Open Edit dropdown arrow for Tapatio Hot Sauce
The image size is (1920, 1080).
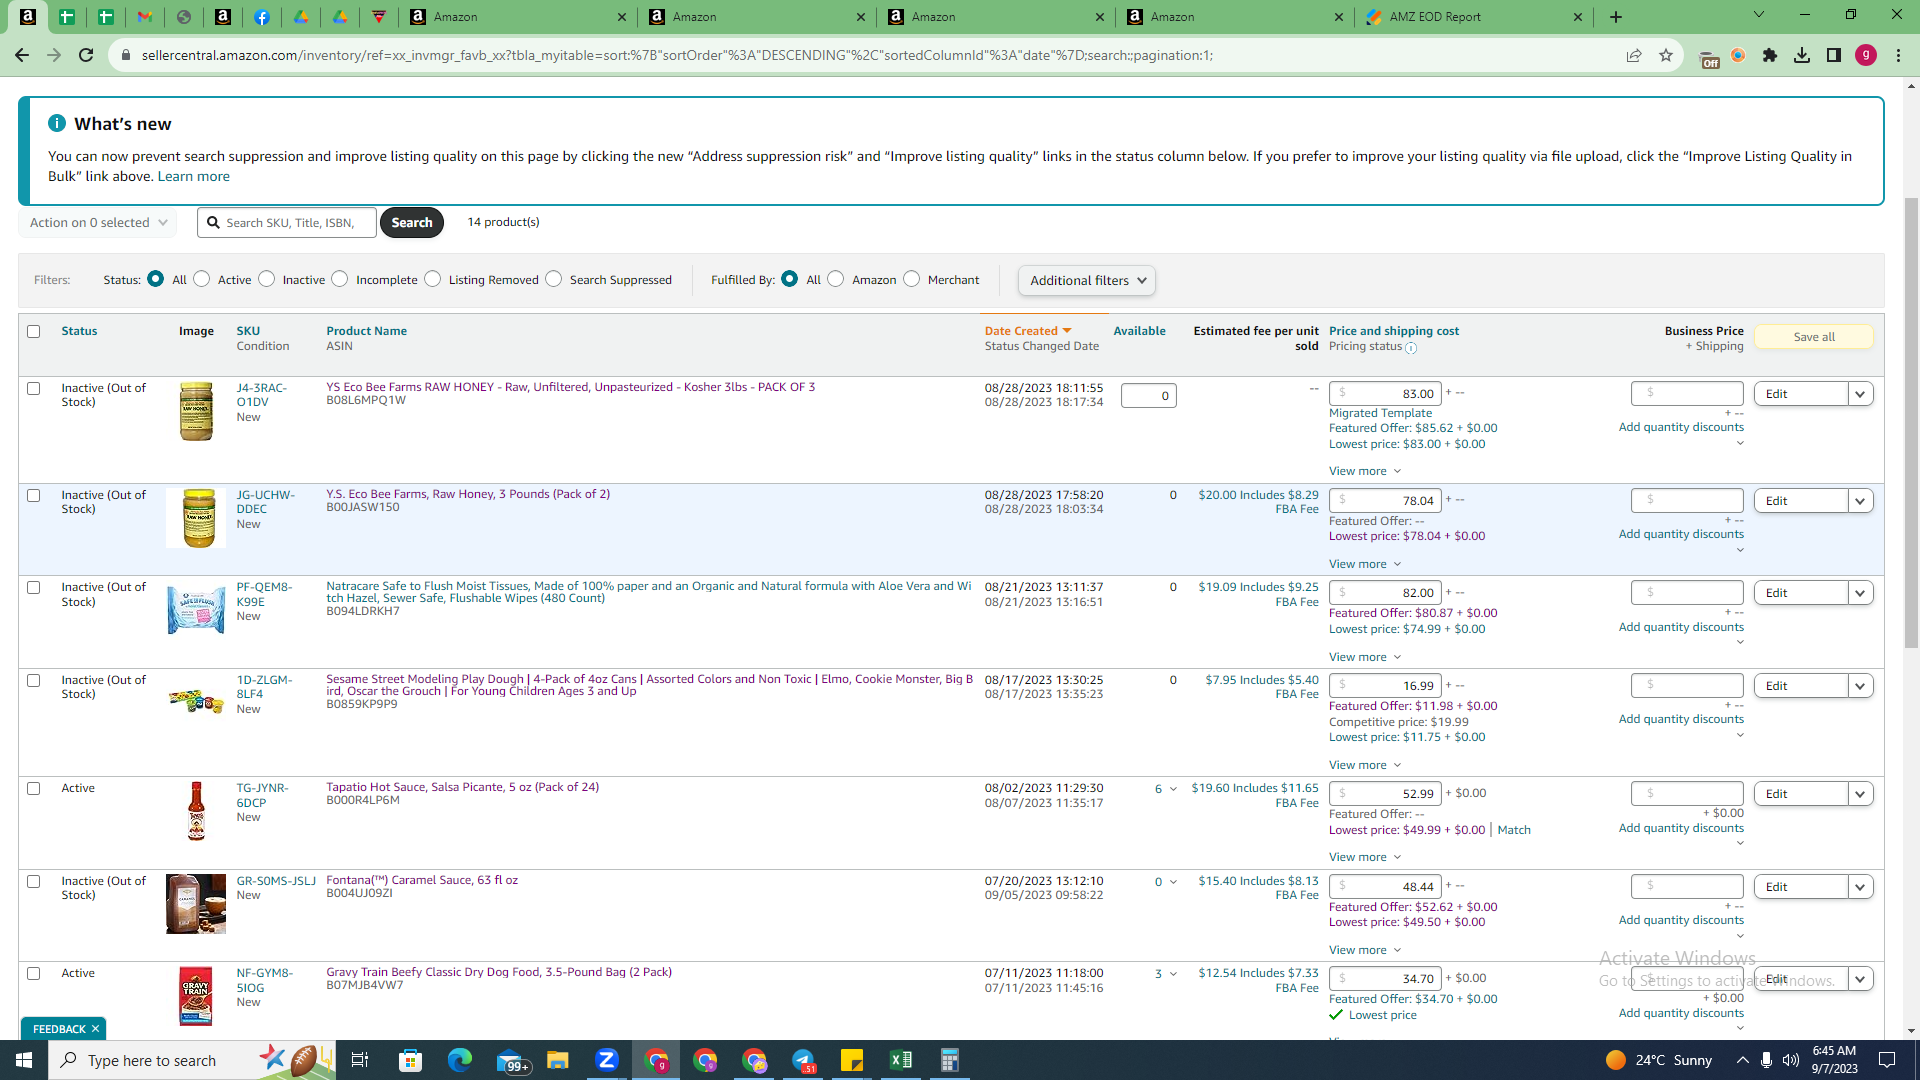click(1861, 794)
